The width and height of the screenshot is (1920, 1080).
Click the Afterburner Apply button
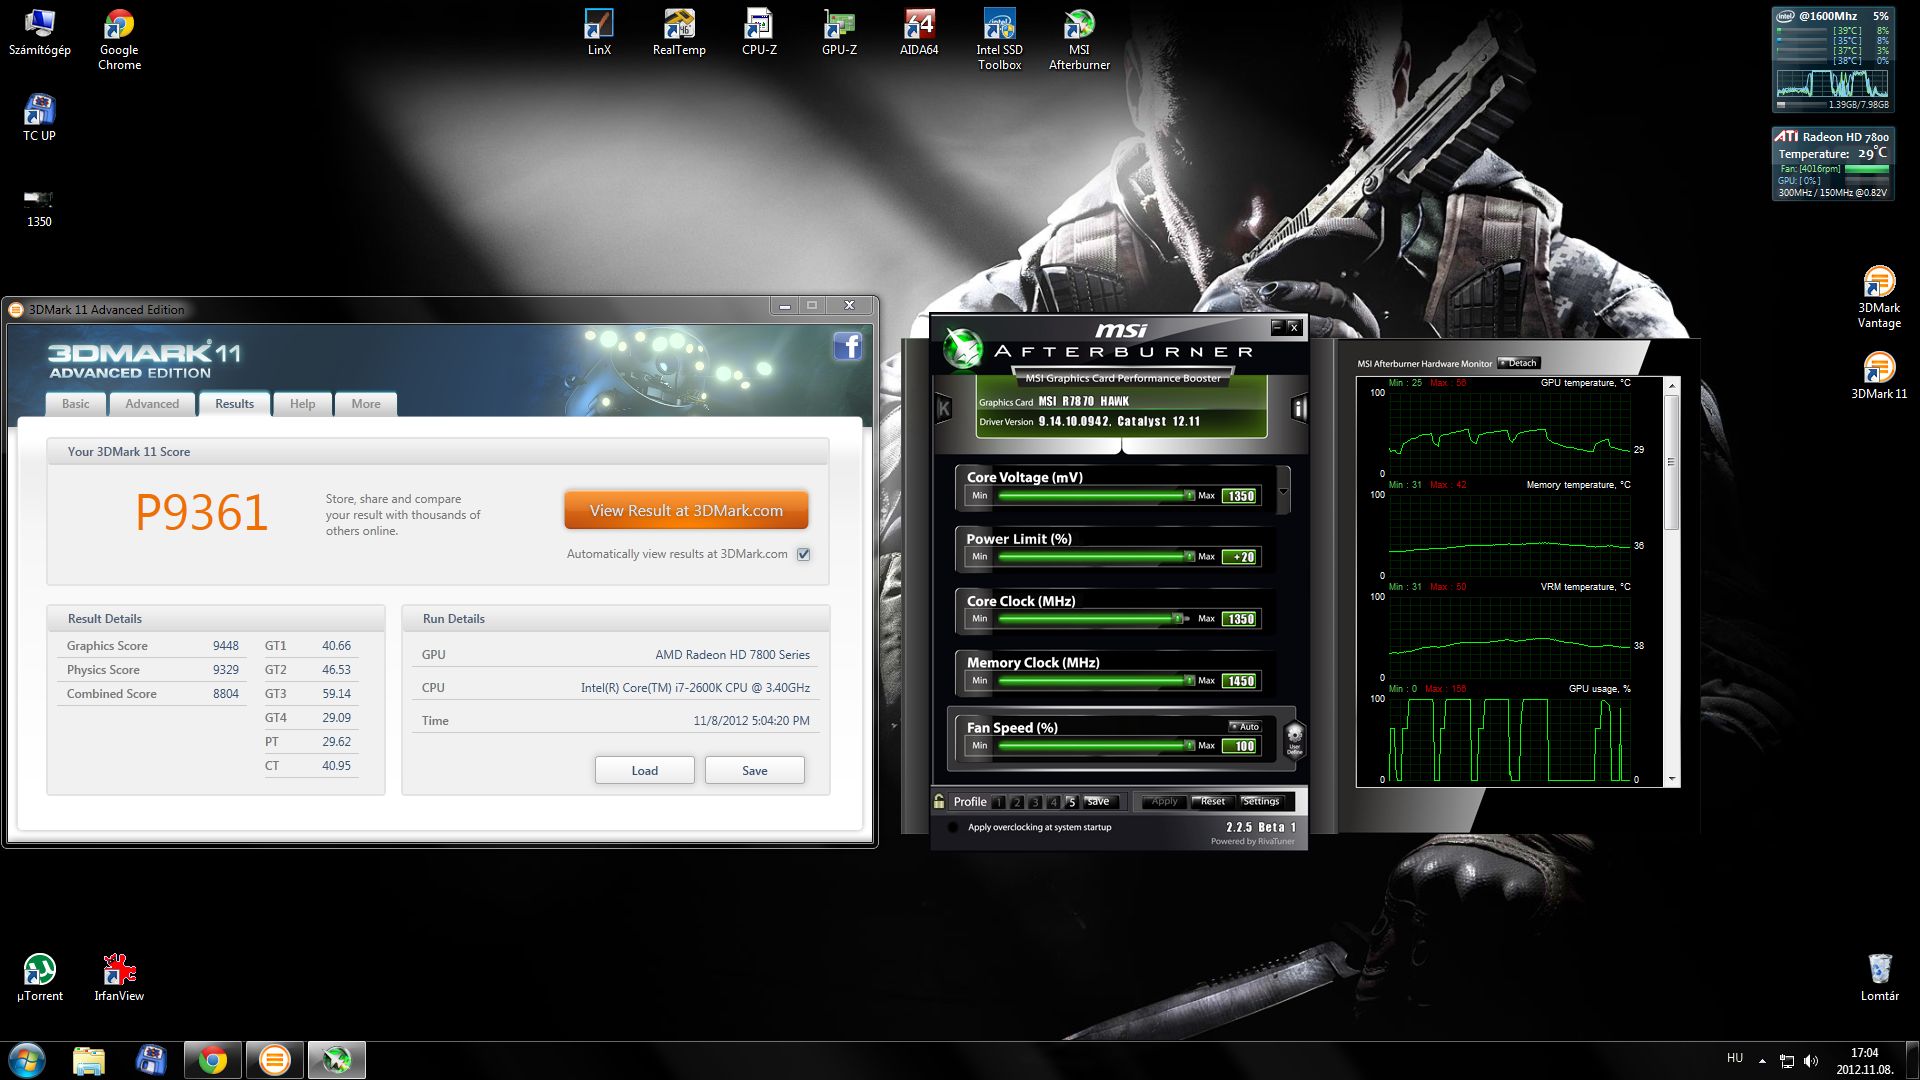tap(1164, 801)
